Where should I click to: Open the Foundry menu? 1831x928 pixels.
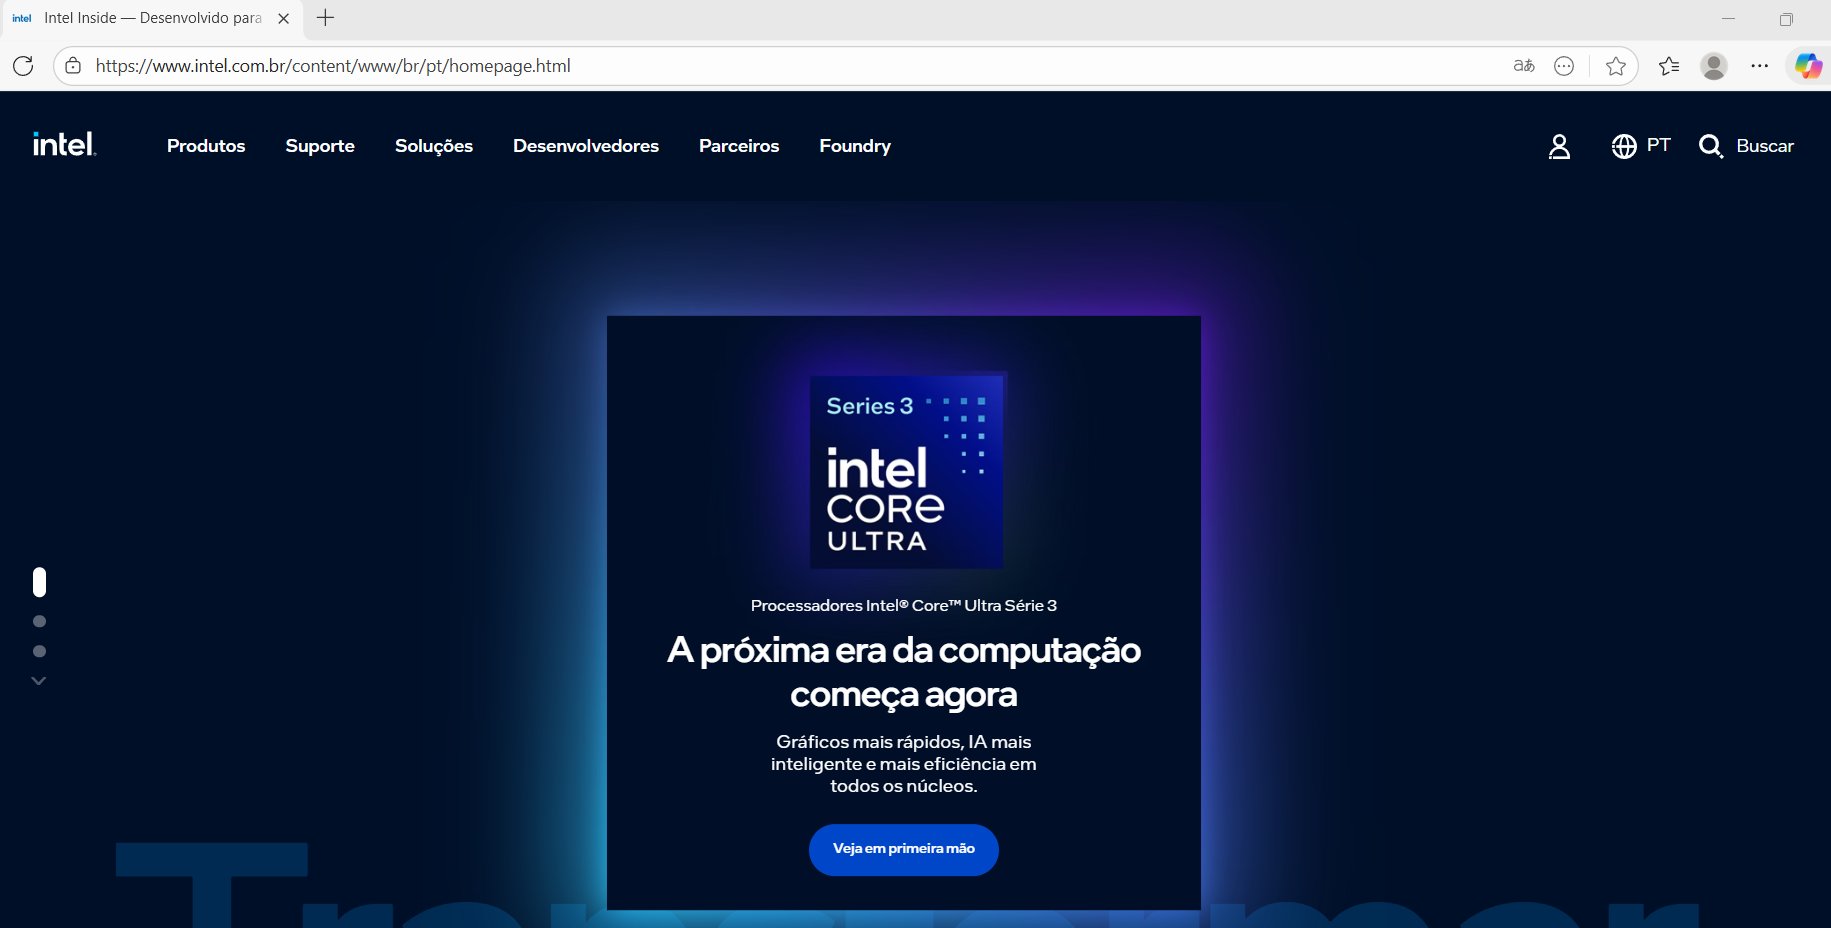(x=855, y=146)
